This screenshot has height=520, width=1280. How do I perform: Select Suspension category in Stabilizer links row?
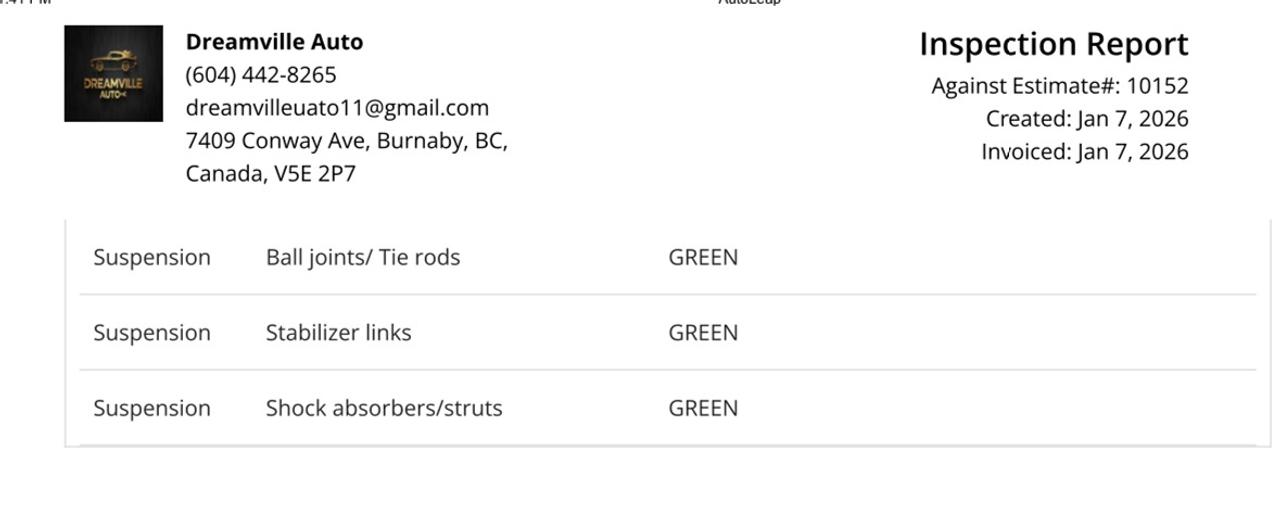click(152, 333)
